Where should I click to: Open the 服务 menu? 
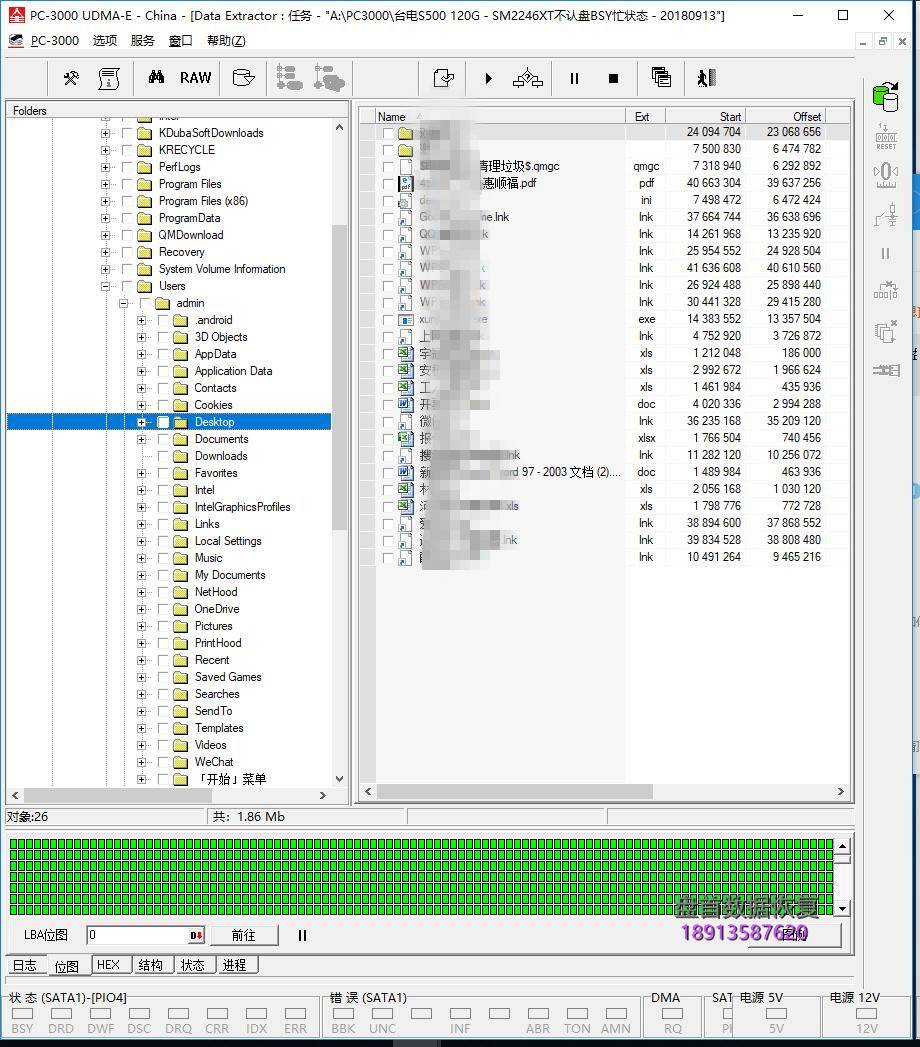click(142, 41)
